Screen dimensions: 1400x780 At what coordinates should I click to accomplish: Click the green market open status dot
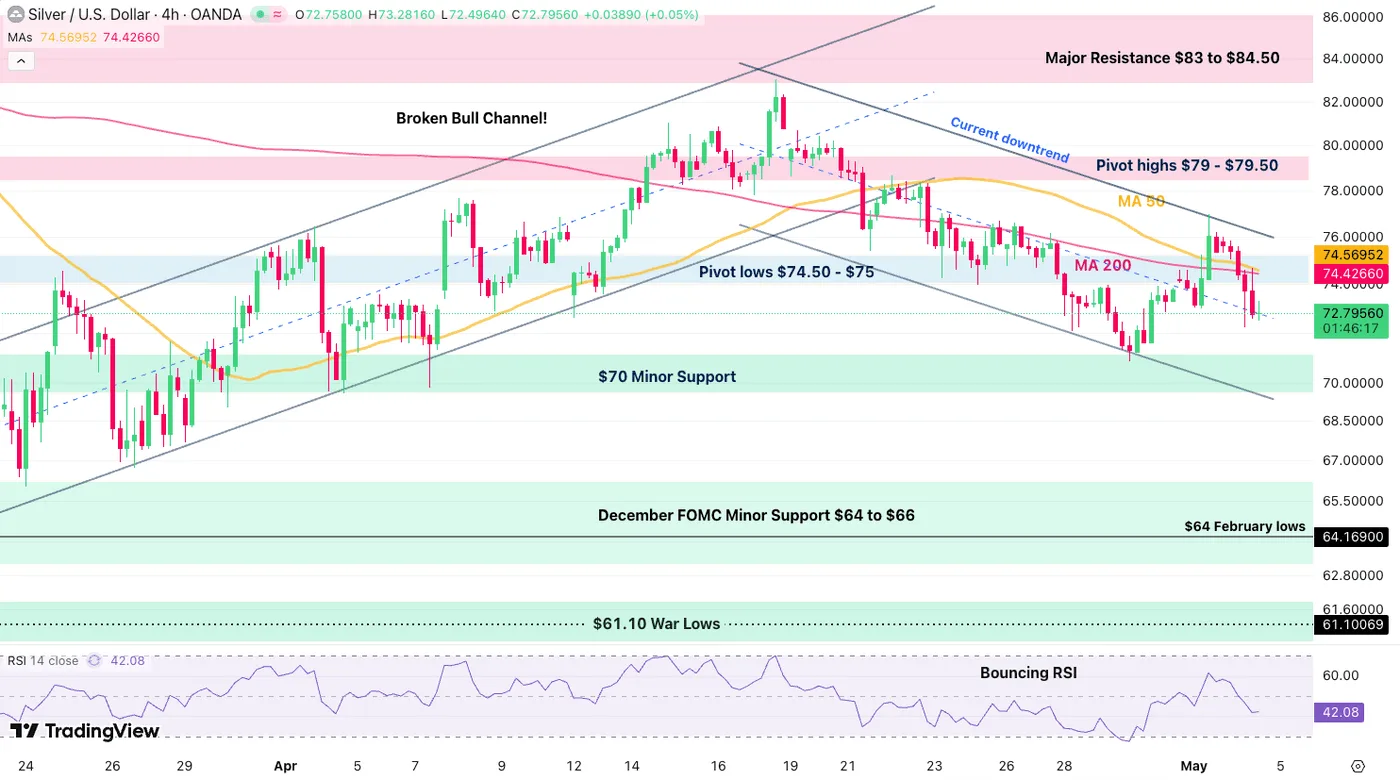pos(259,15)
